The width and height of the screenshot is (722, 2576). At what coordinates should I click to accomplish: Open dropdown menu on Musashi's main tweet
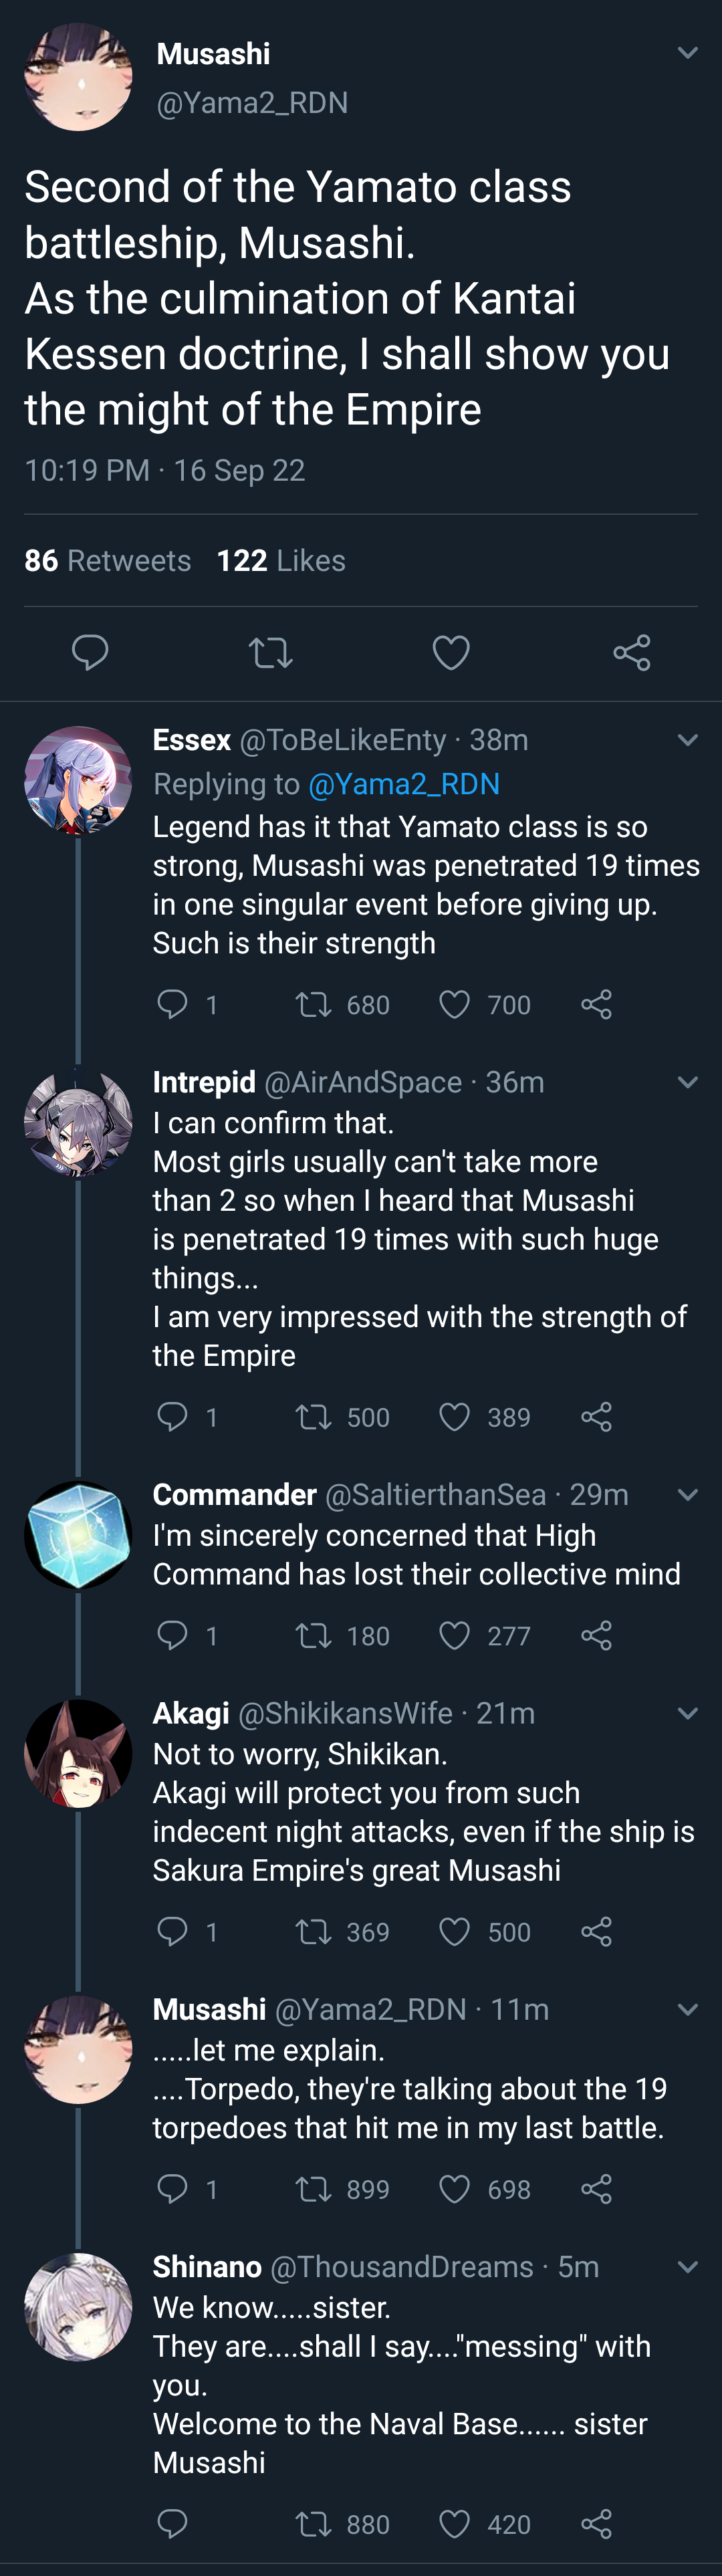pyautogui.click(x=687, y=53)
